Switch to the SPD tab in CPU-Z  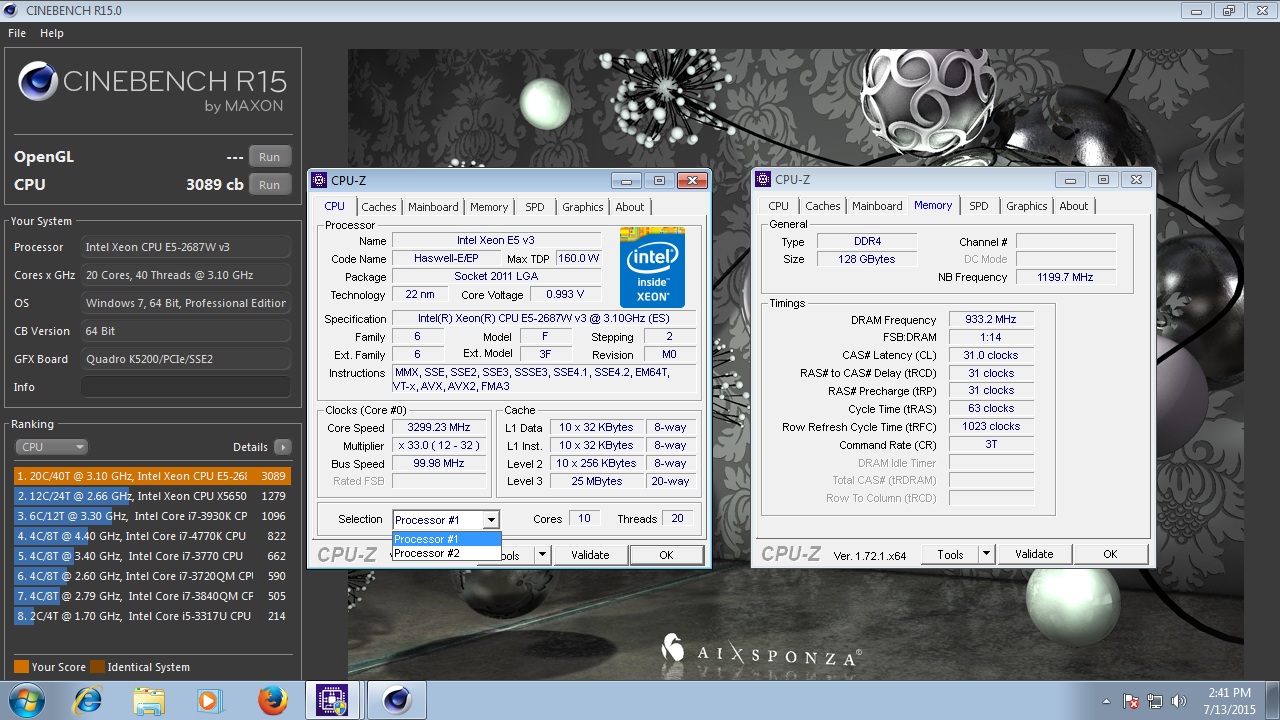tap(535, 207)
